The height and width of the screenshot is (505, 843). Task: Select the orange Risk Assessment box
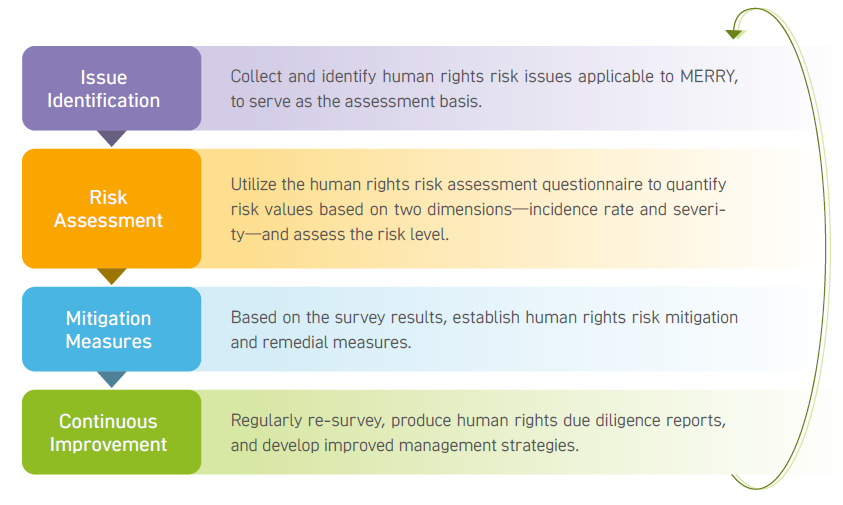point(111,209)
